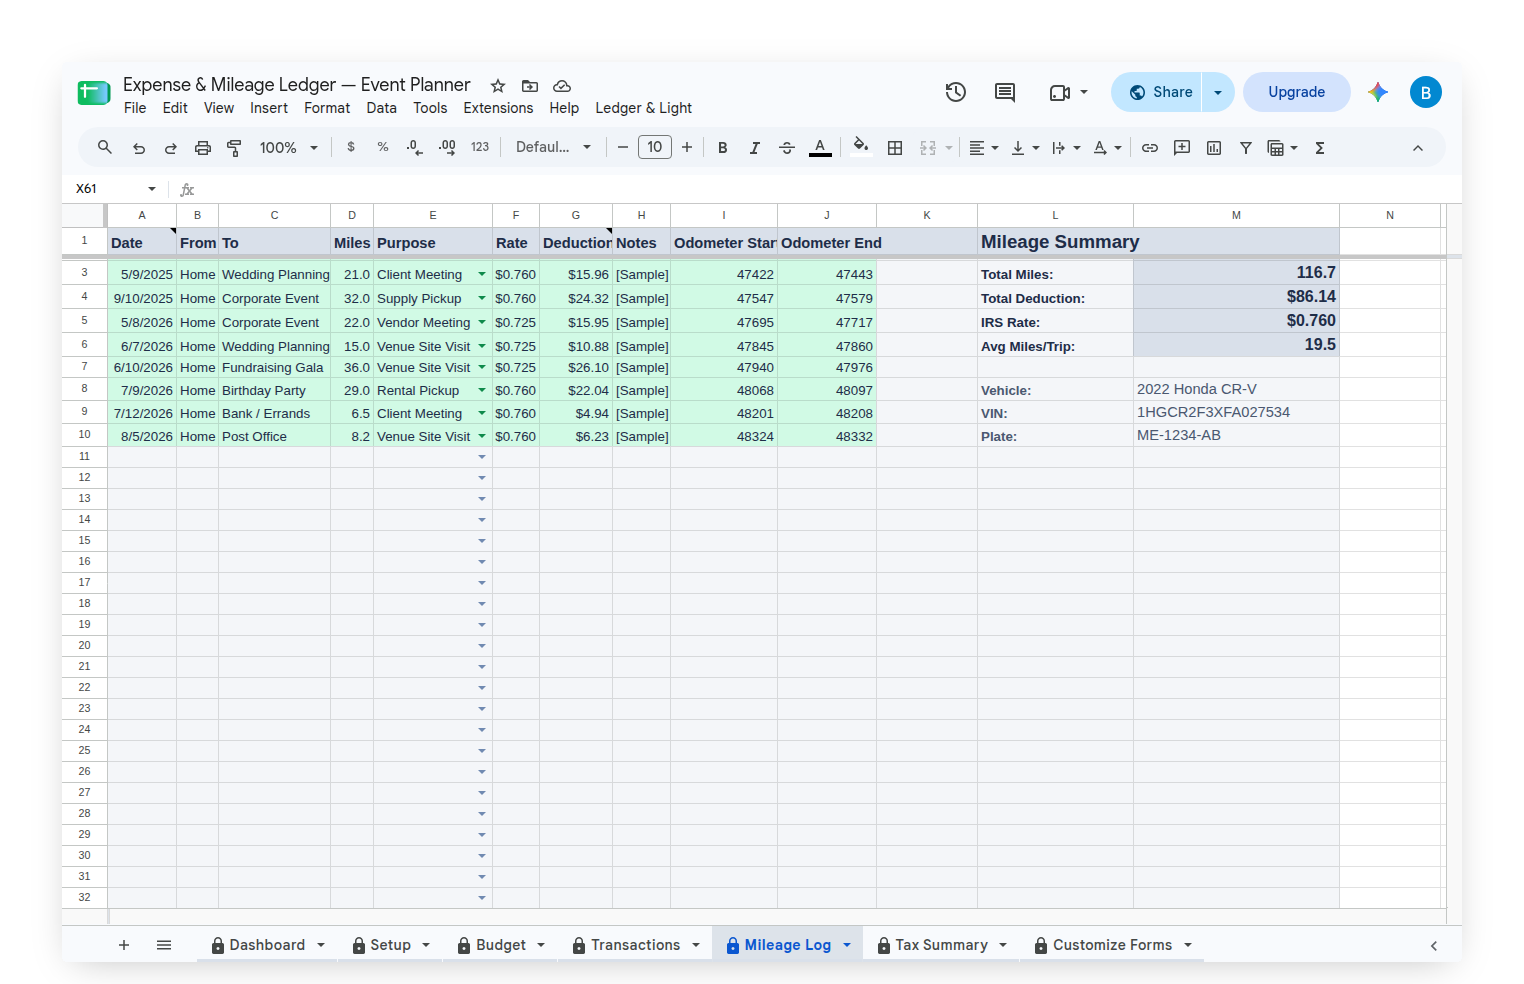Print the spreadsheet
This screenshot has height=984, width=1524.
pyautogui.click(x=203, y=148)
